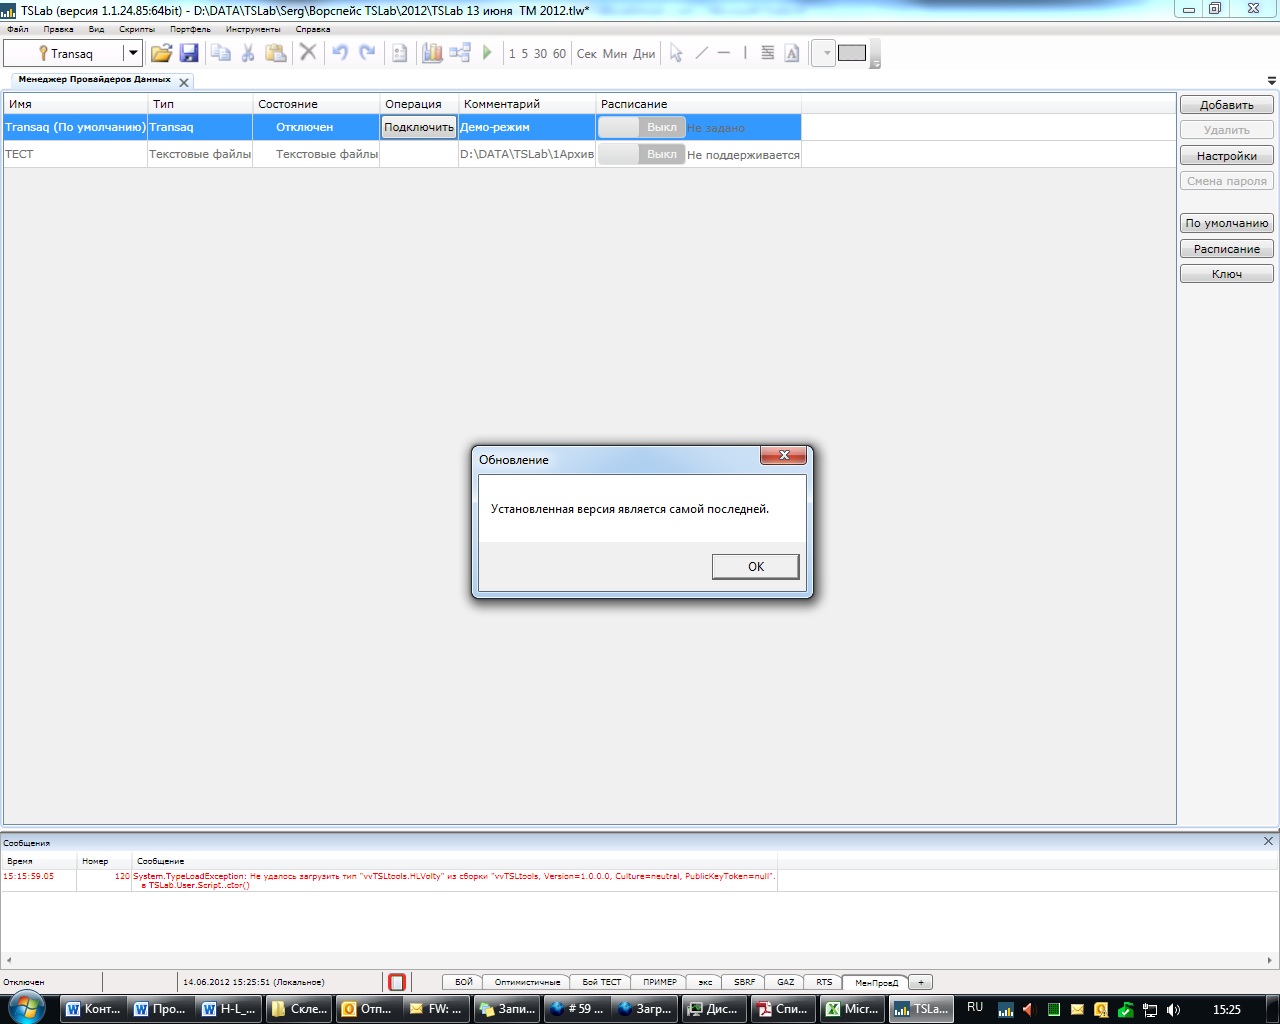Open the folder icon in toolbar
Viewport: 1280px width, 1024px height.
tap(161, 53)
